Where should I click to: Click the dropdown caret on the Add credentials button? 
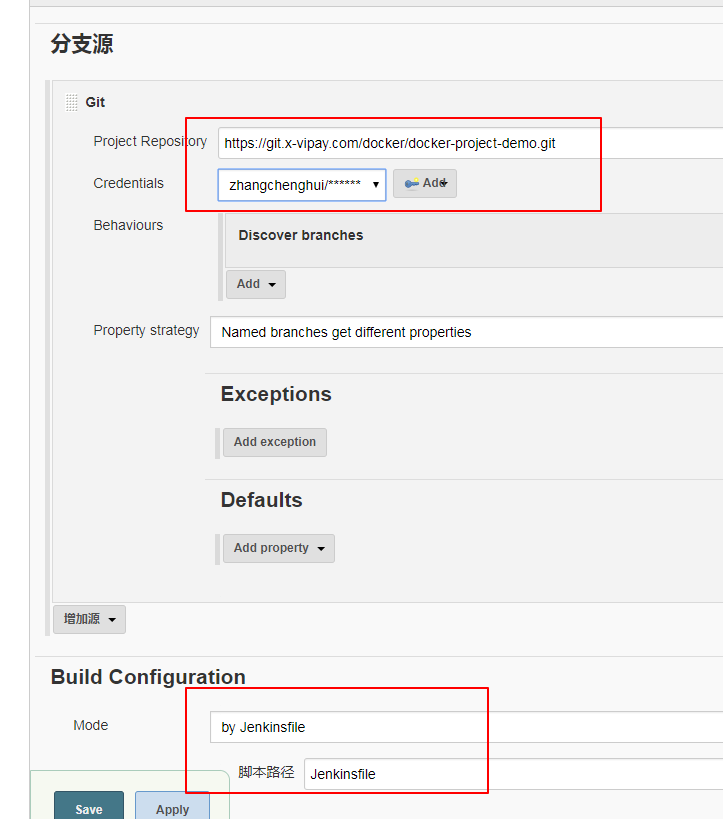tap(444, 183)
